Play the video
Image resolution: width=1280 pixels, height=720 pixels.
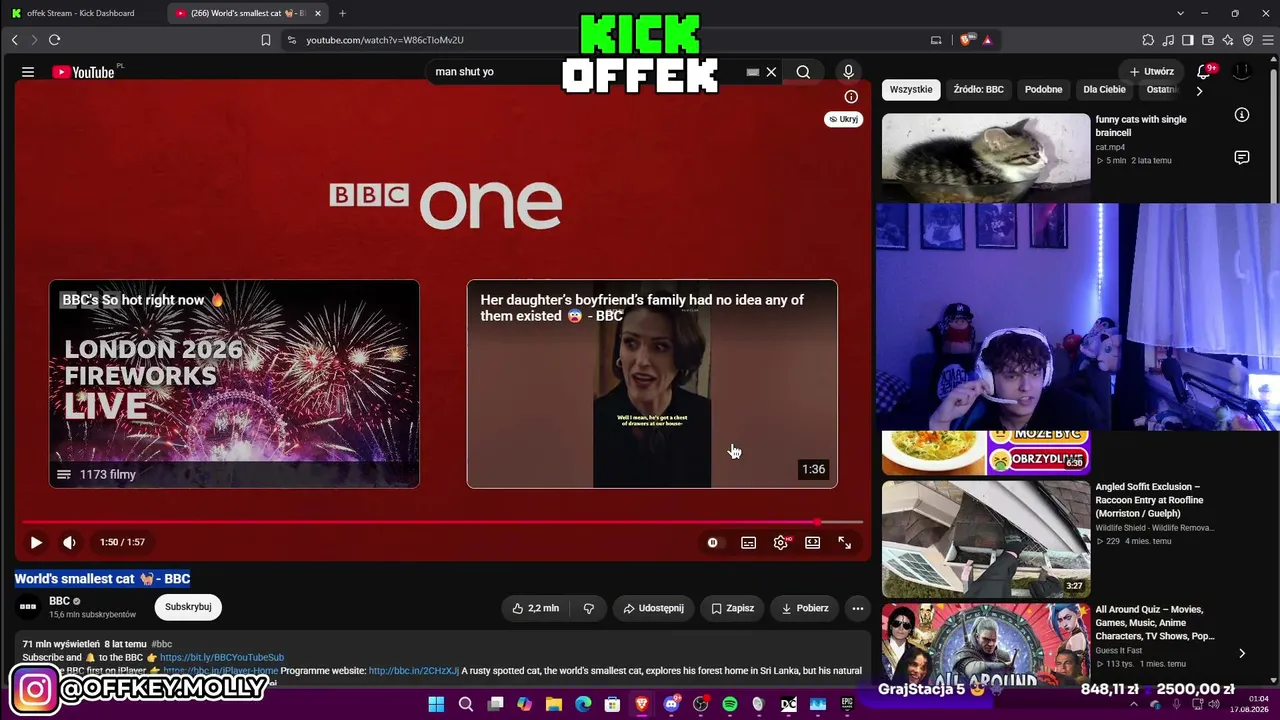(x=36, y=542)
